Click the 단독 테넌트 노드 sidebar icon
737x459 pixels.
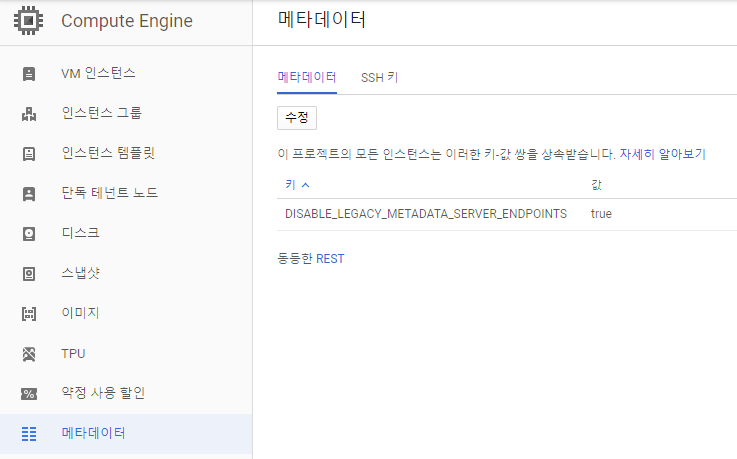(29, 194)
